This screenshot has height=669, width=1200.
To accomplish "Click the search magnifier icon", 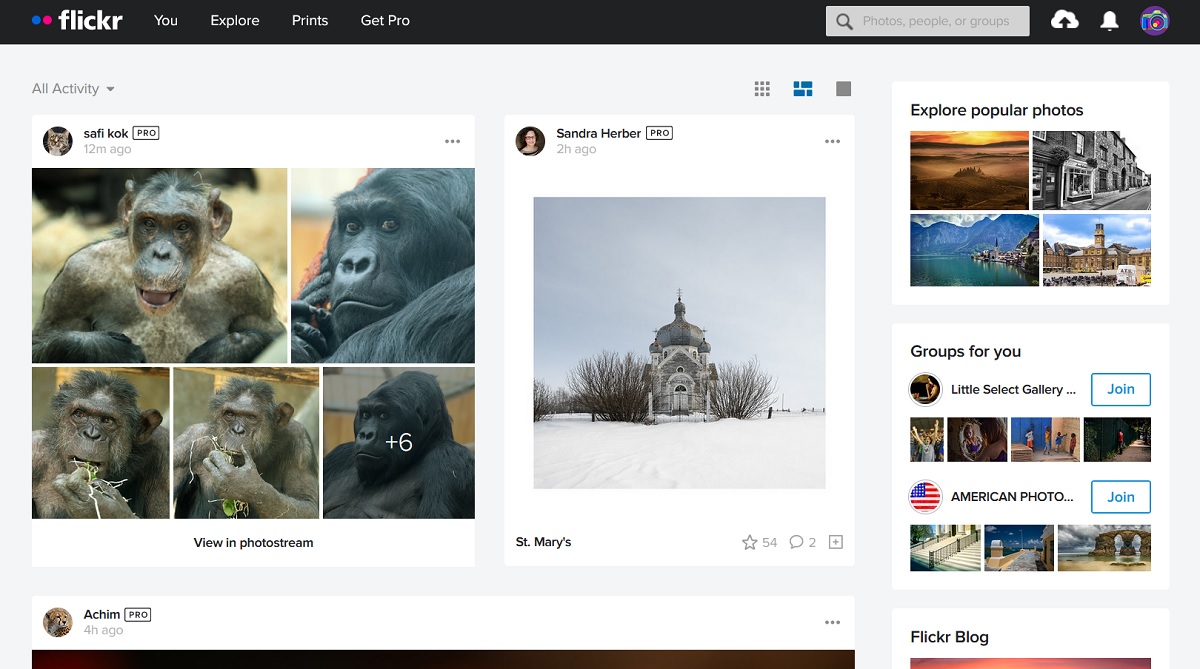I will click(x=845, y=20).
